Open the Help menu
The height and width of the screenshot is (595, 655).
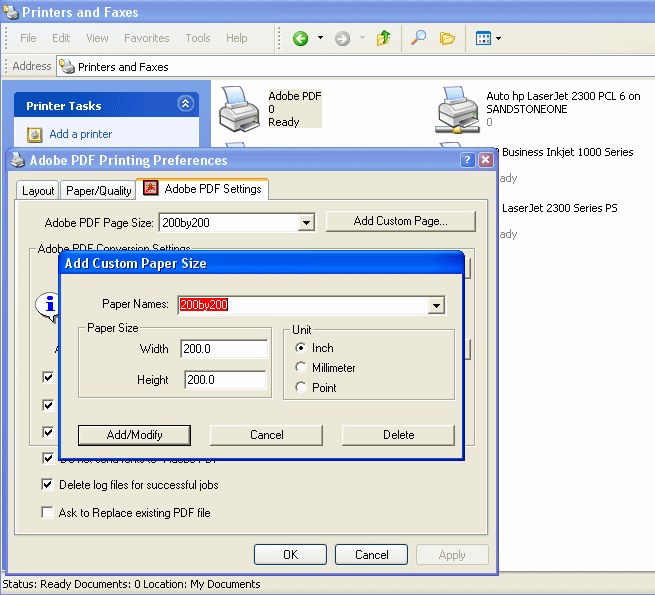click(x=236, y=38)
